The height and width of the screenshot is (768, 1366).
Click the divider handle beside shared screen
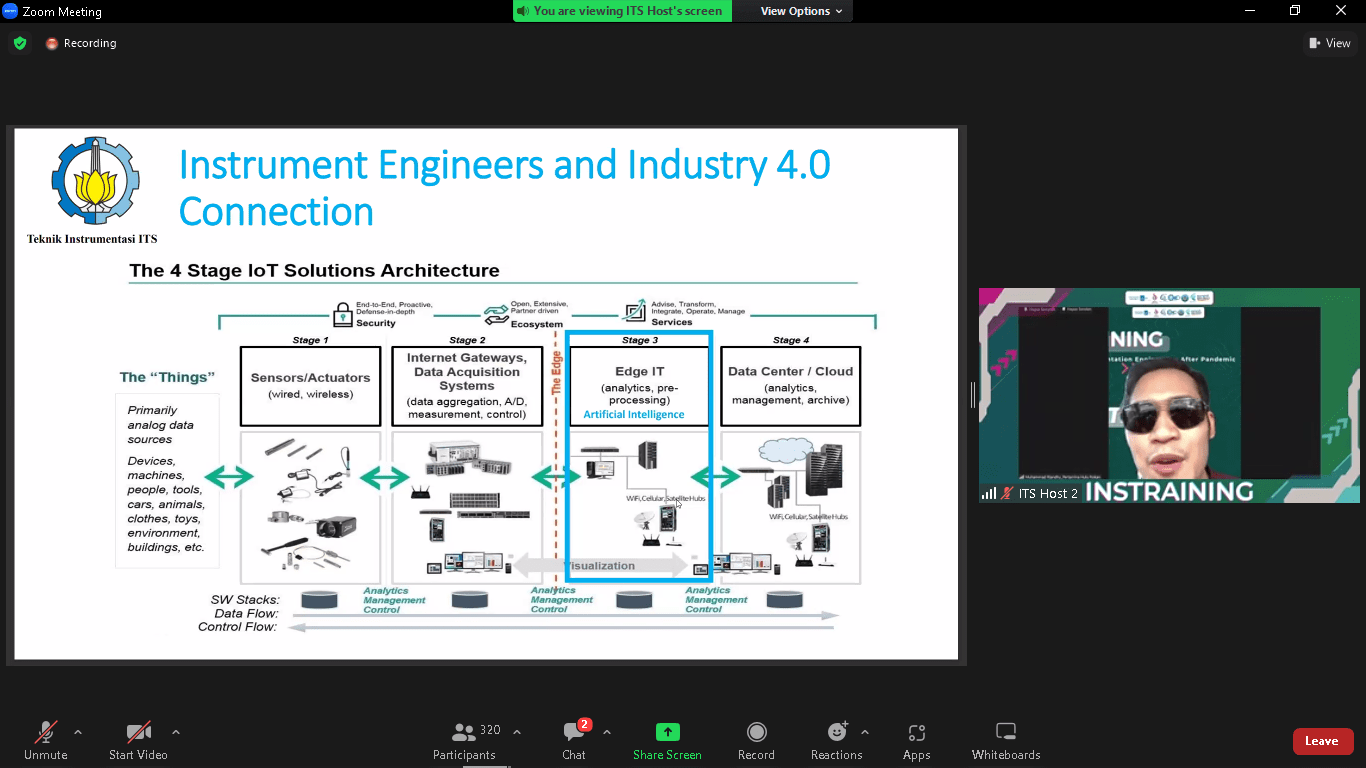972,395
